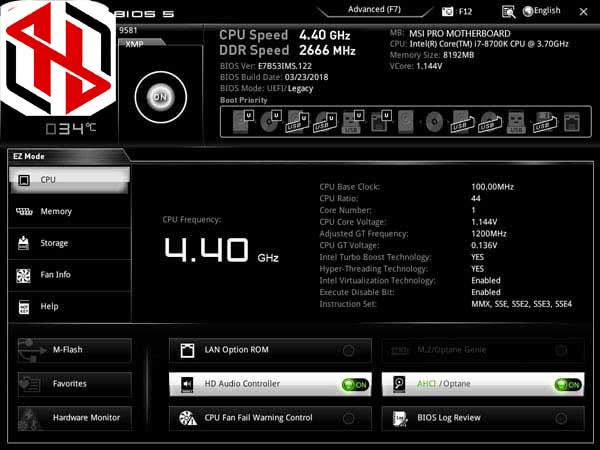This screenshot has height=450, width=600.
Task: Click the large 4.40 GHz CPU Frequency
Action: [221, 250]
